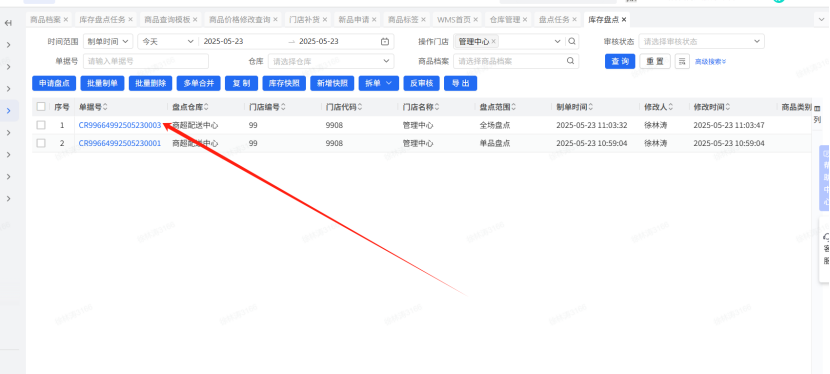Open the 仓库 selection dropdown
This screenshot has width=830, height=374.
coord(331,61)
